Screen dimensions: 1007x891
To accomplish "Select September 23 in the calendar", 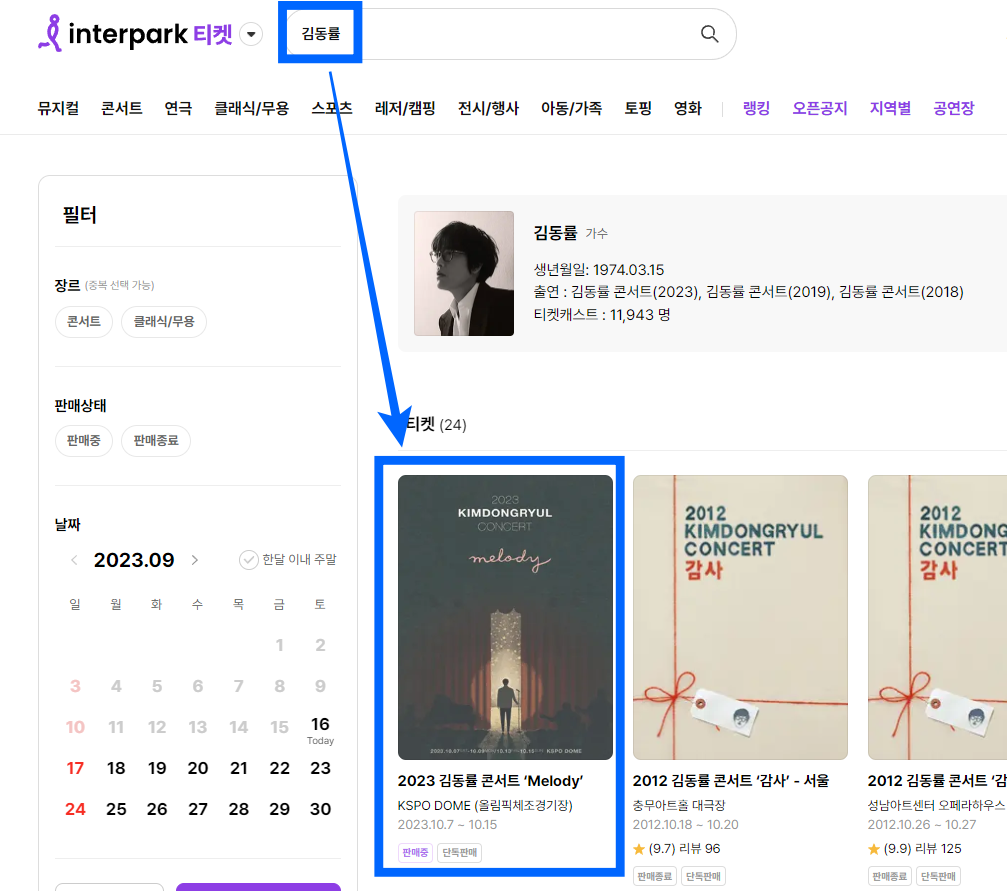I will [320, 768].
